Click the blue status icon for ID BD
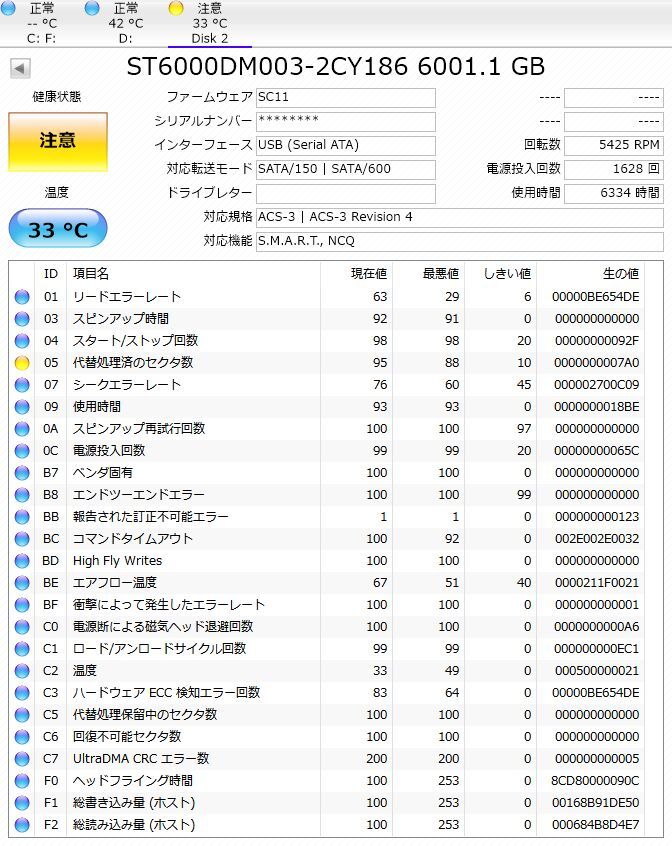Screen dimensions: 672x846 click(22, 561)
